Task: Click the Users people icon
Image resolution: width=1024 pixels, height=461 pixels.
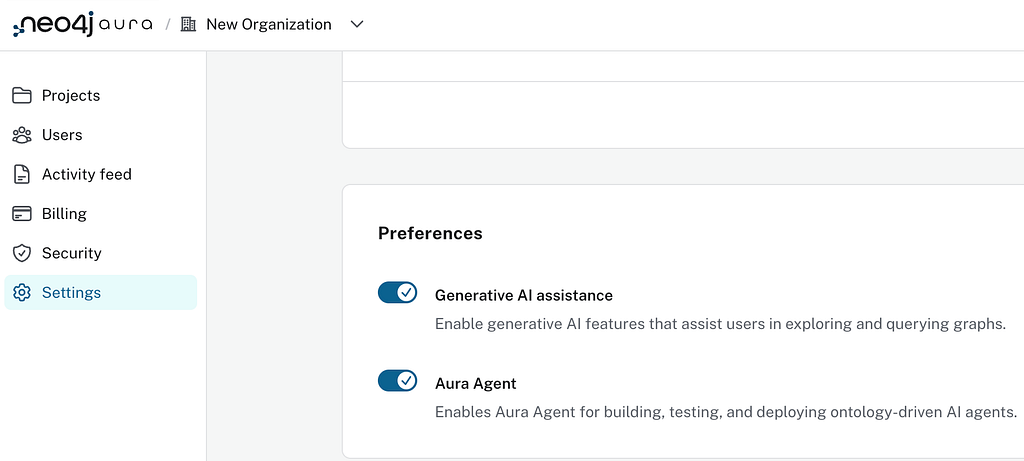Action: (22, 135)
